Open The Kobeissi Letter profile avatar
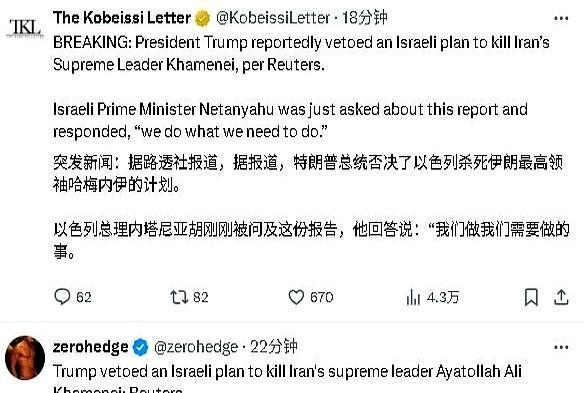The width and height of the screenshot is (584, 393). tap(25, 28)
